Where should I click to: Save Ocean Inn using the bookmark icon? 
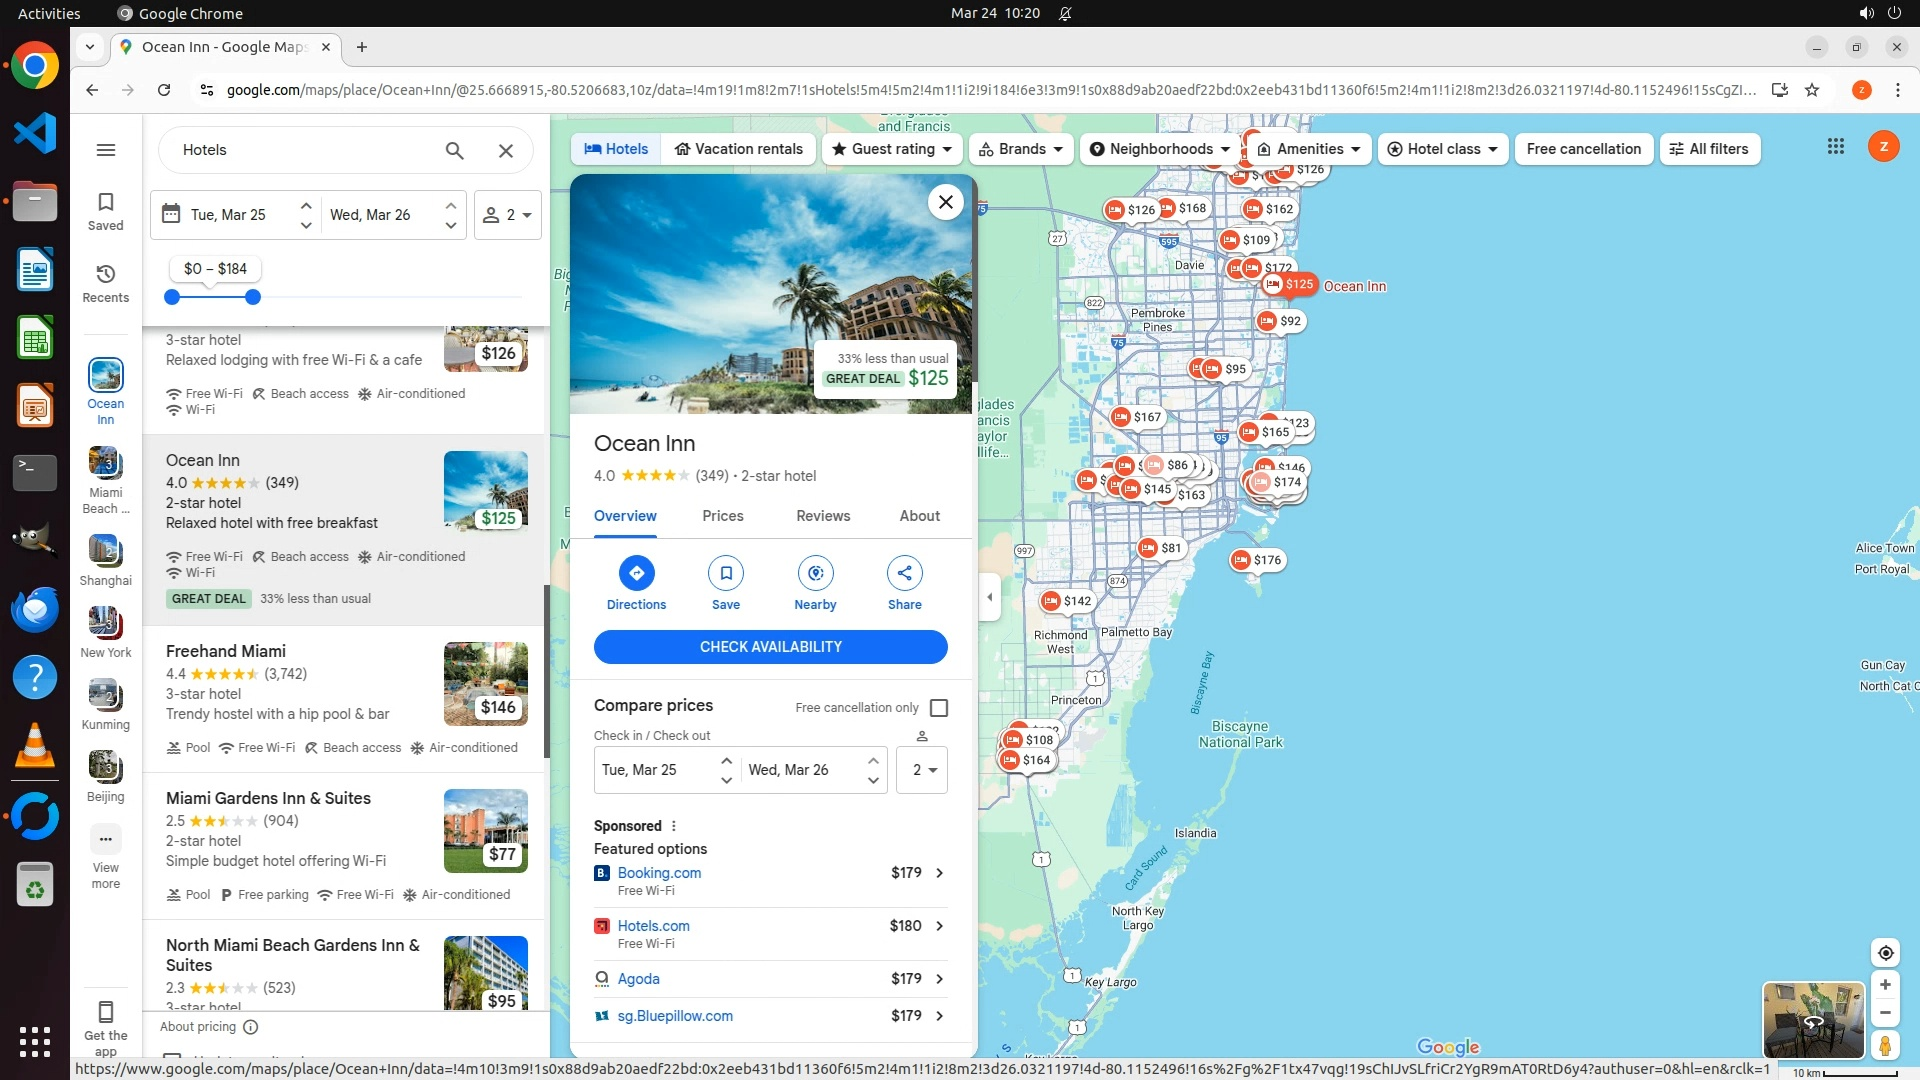point(725,574)
